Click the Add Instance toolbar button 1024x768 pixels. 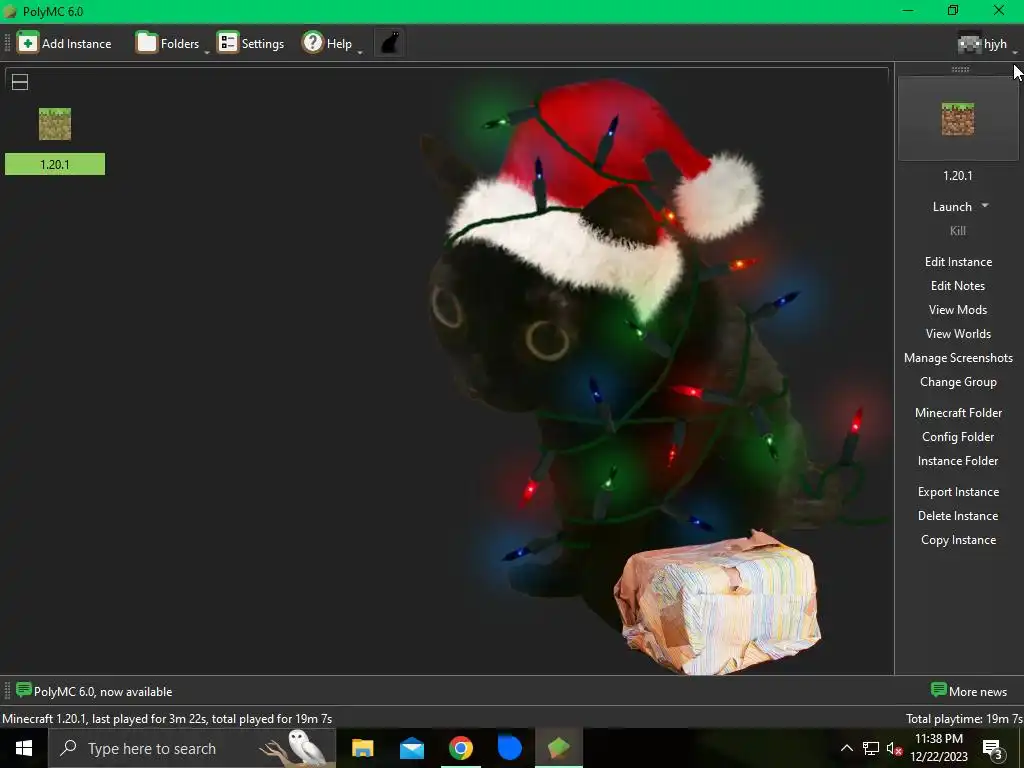tap(64, 43)
